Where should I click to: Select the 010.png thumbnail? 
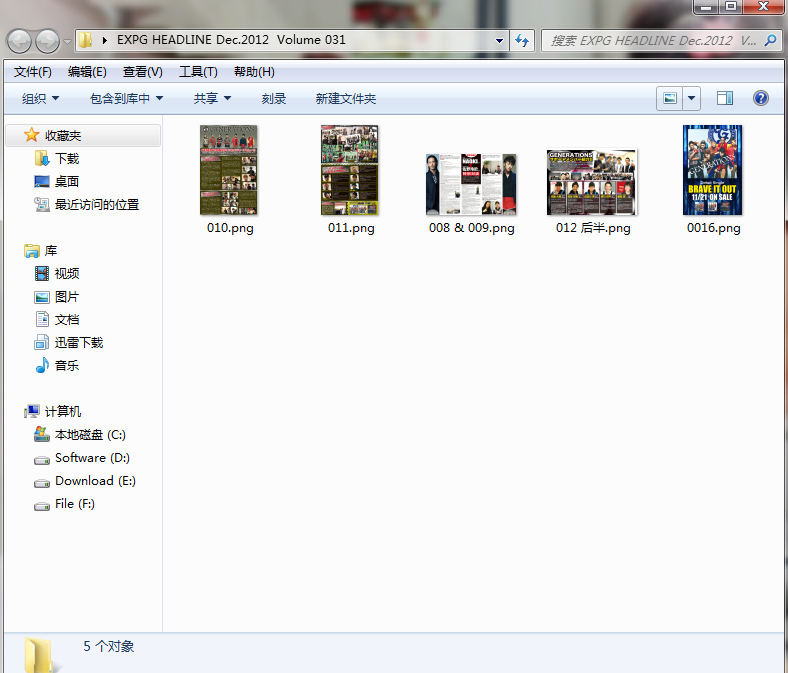[229, 170]
